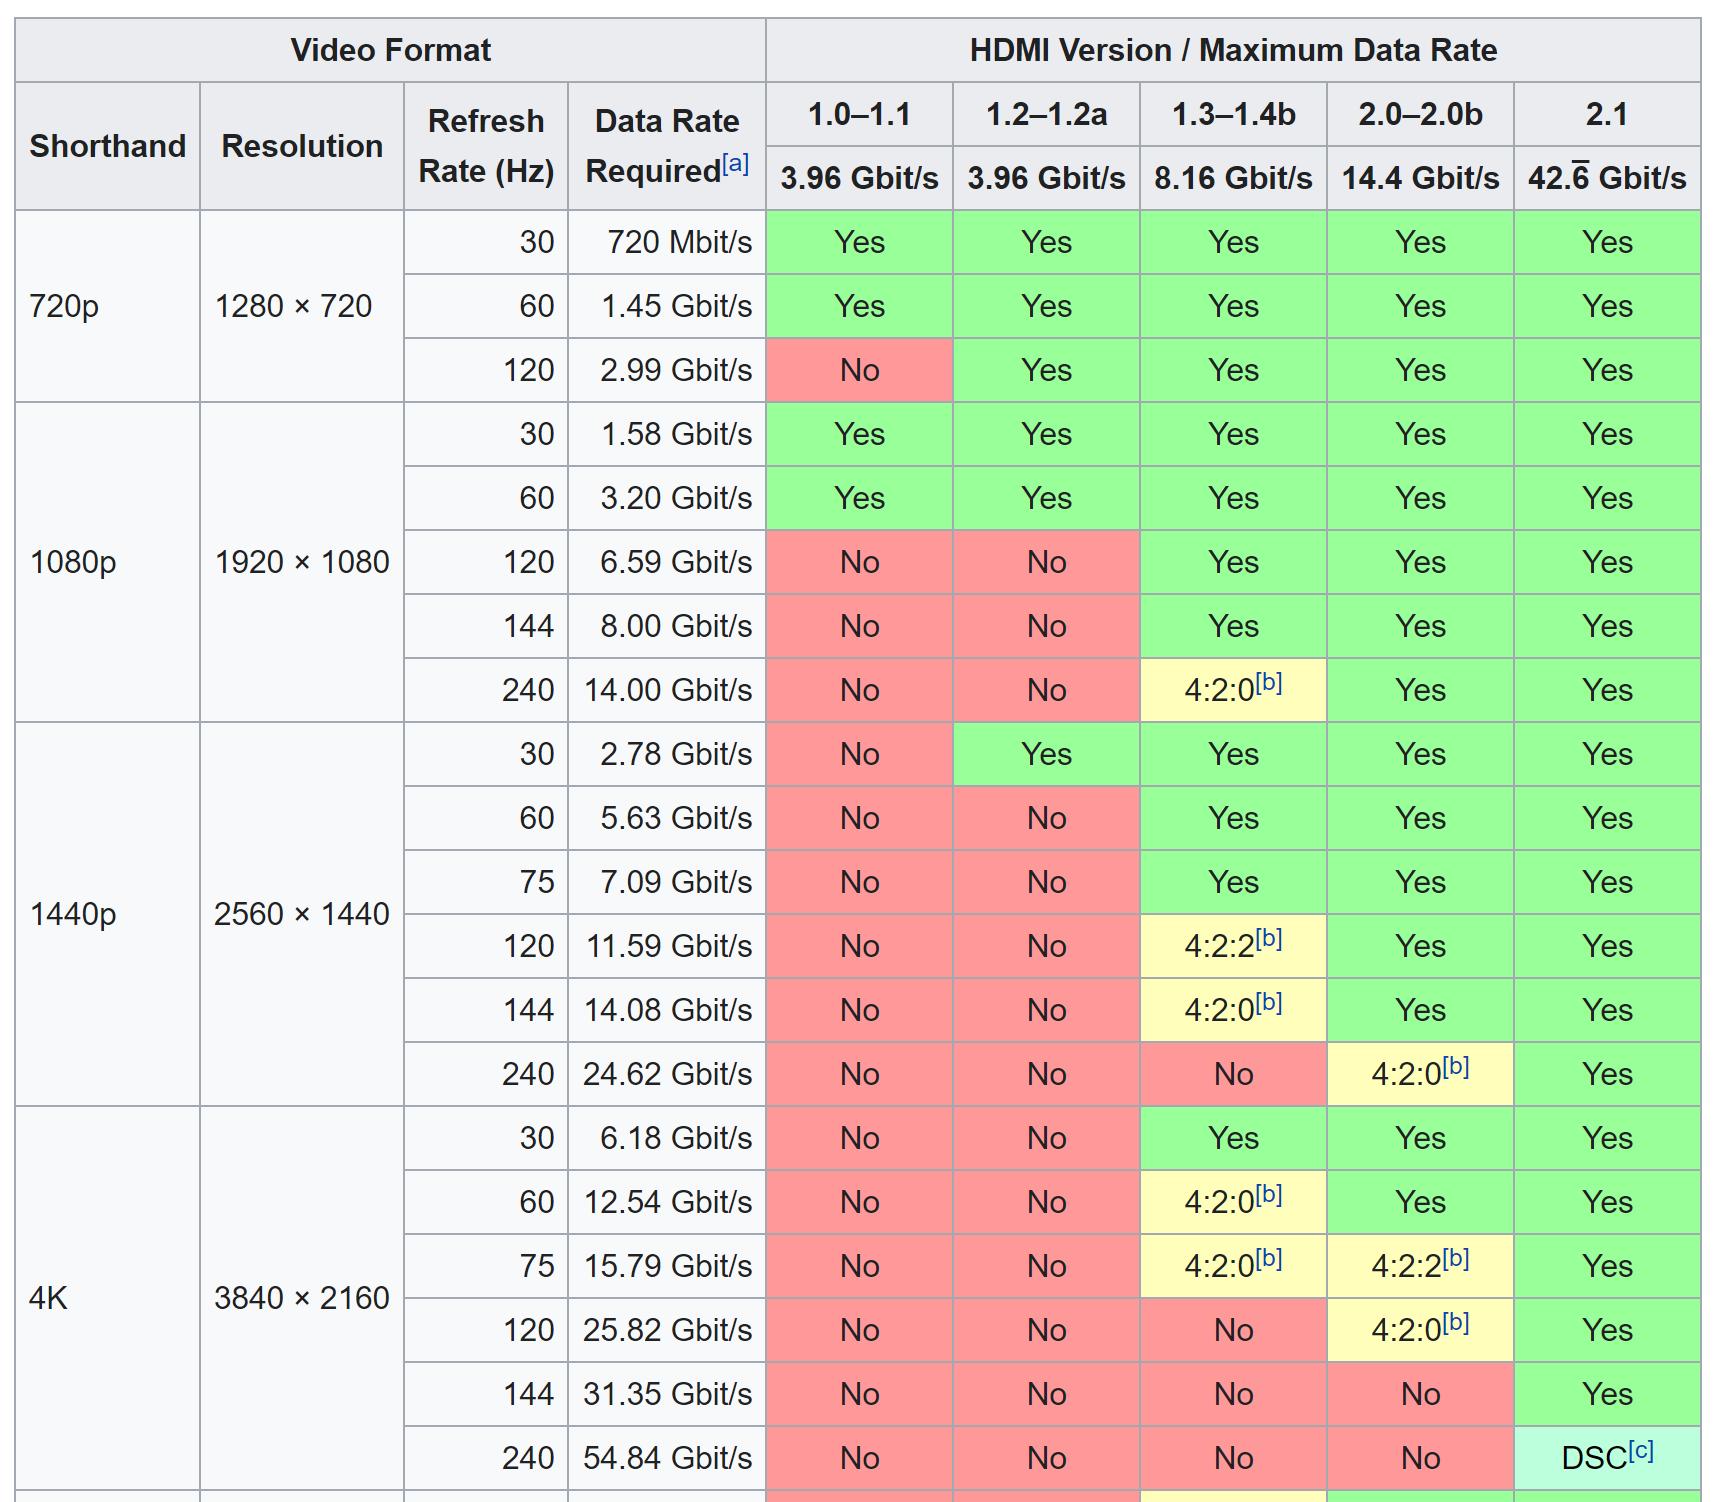Click footnote [b] beside 4:2:2 in 1440p 120 Hz row

(x=1268, y=938)
